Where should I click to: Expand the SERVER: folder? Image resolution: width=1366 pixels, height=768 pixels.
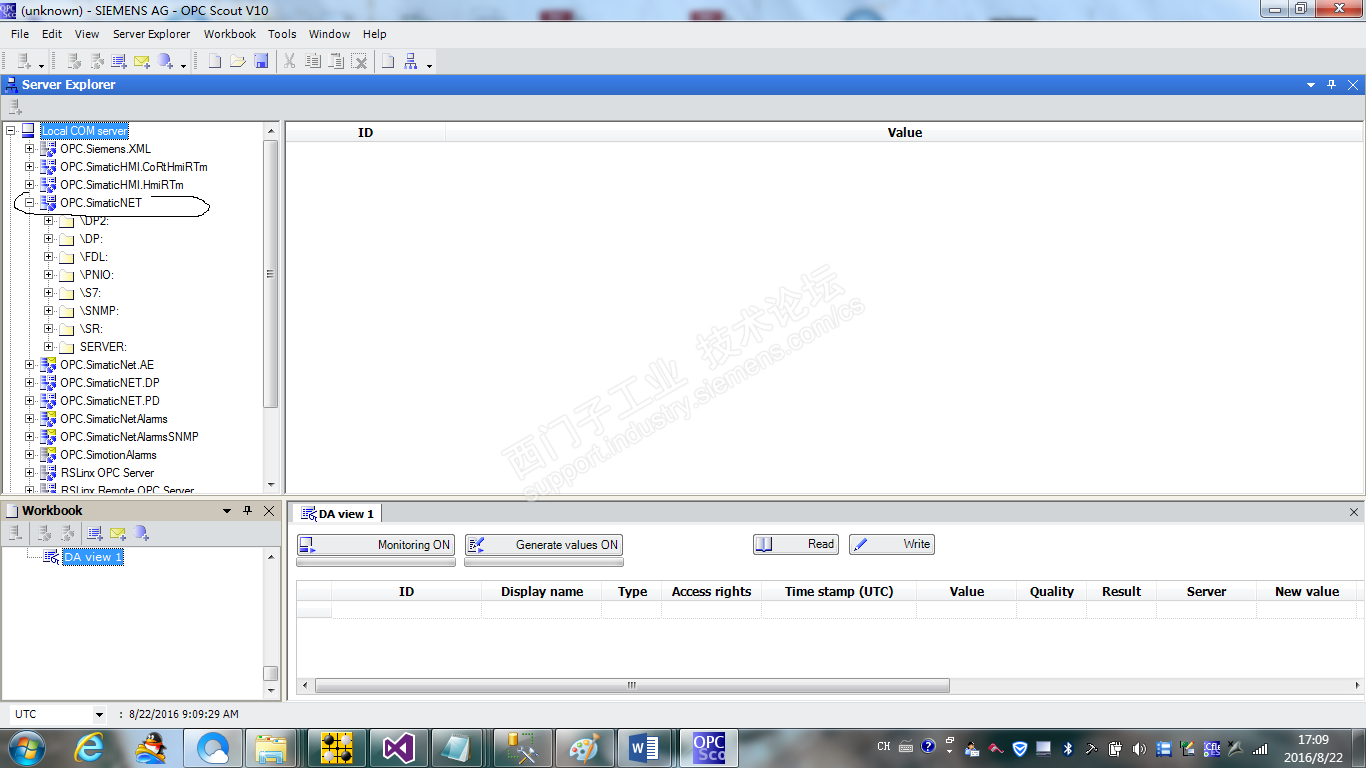pyautogui.click(x=49, y=347)
